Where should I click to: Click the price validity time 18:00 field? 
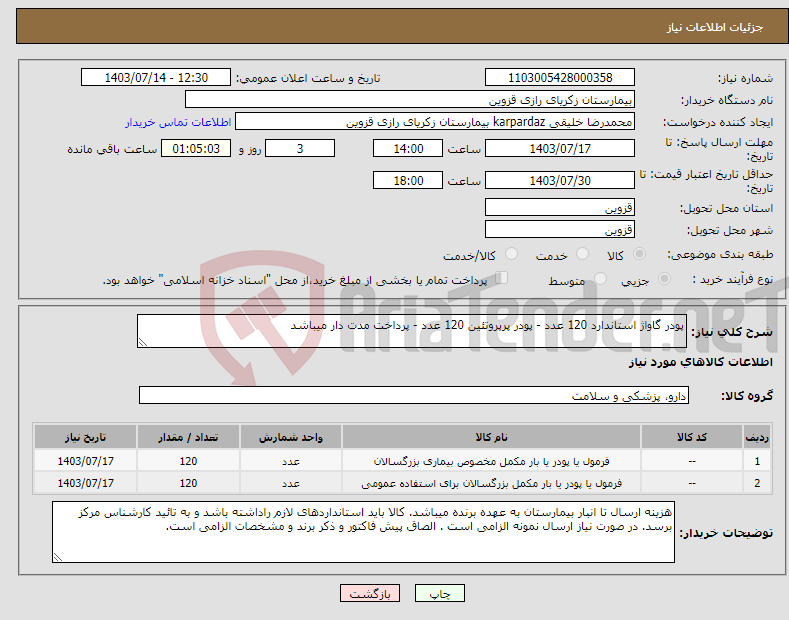(x=408, y=180)
